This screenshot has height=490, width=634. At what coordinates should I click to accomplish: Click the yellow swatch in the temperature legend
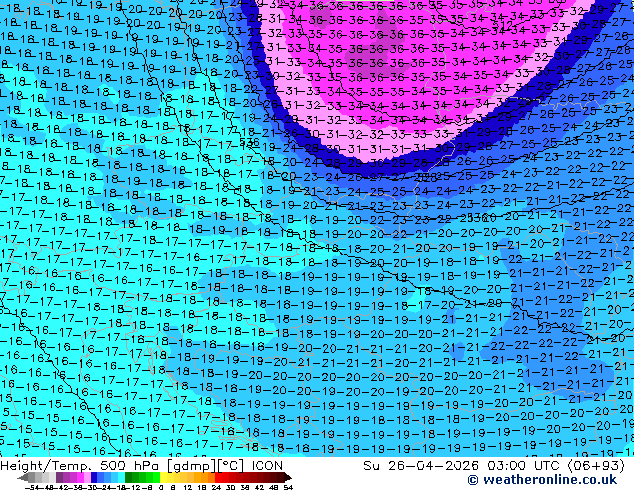163,478
